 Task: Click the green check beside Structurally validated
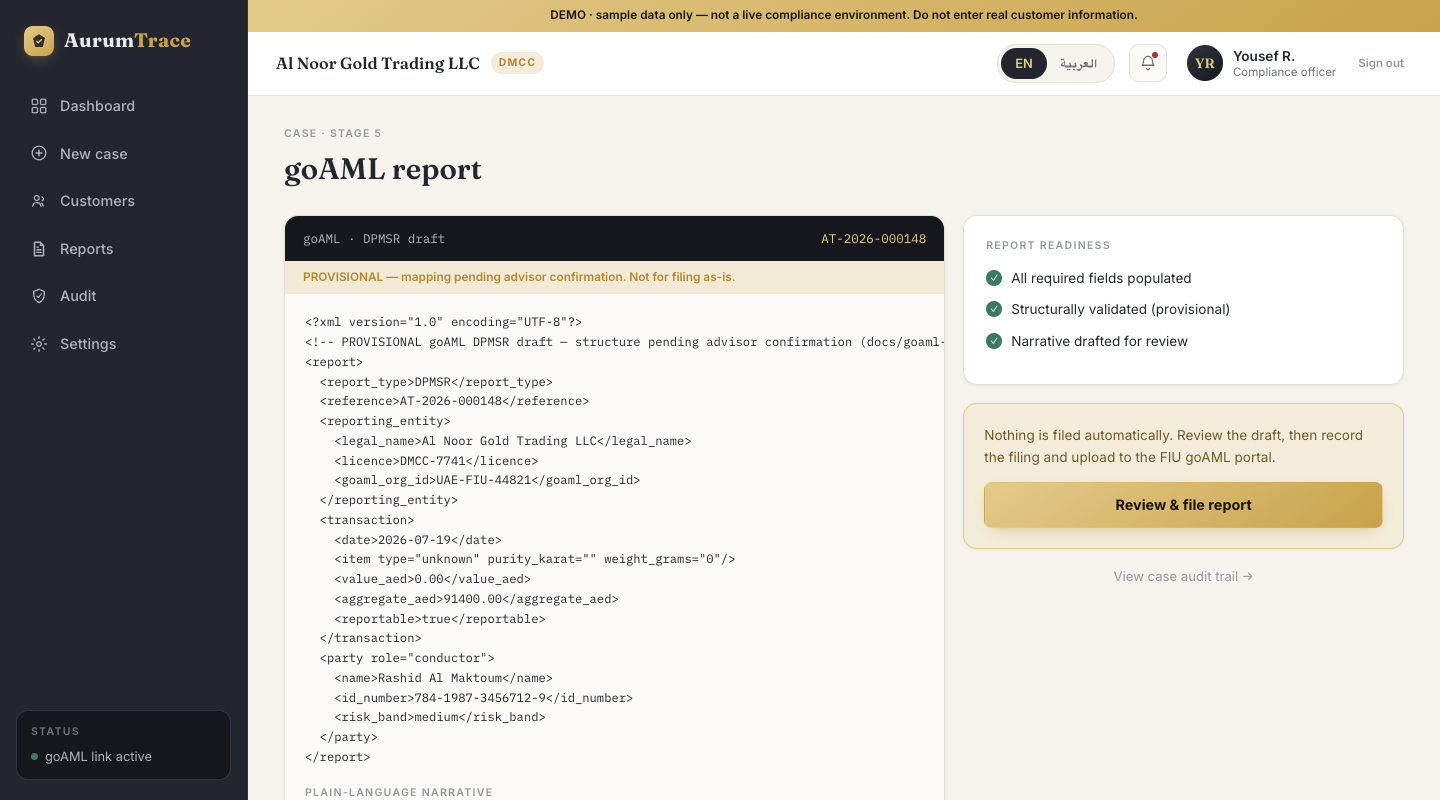coord(994,309)
